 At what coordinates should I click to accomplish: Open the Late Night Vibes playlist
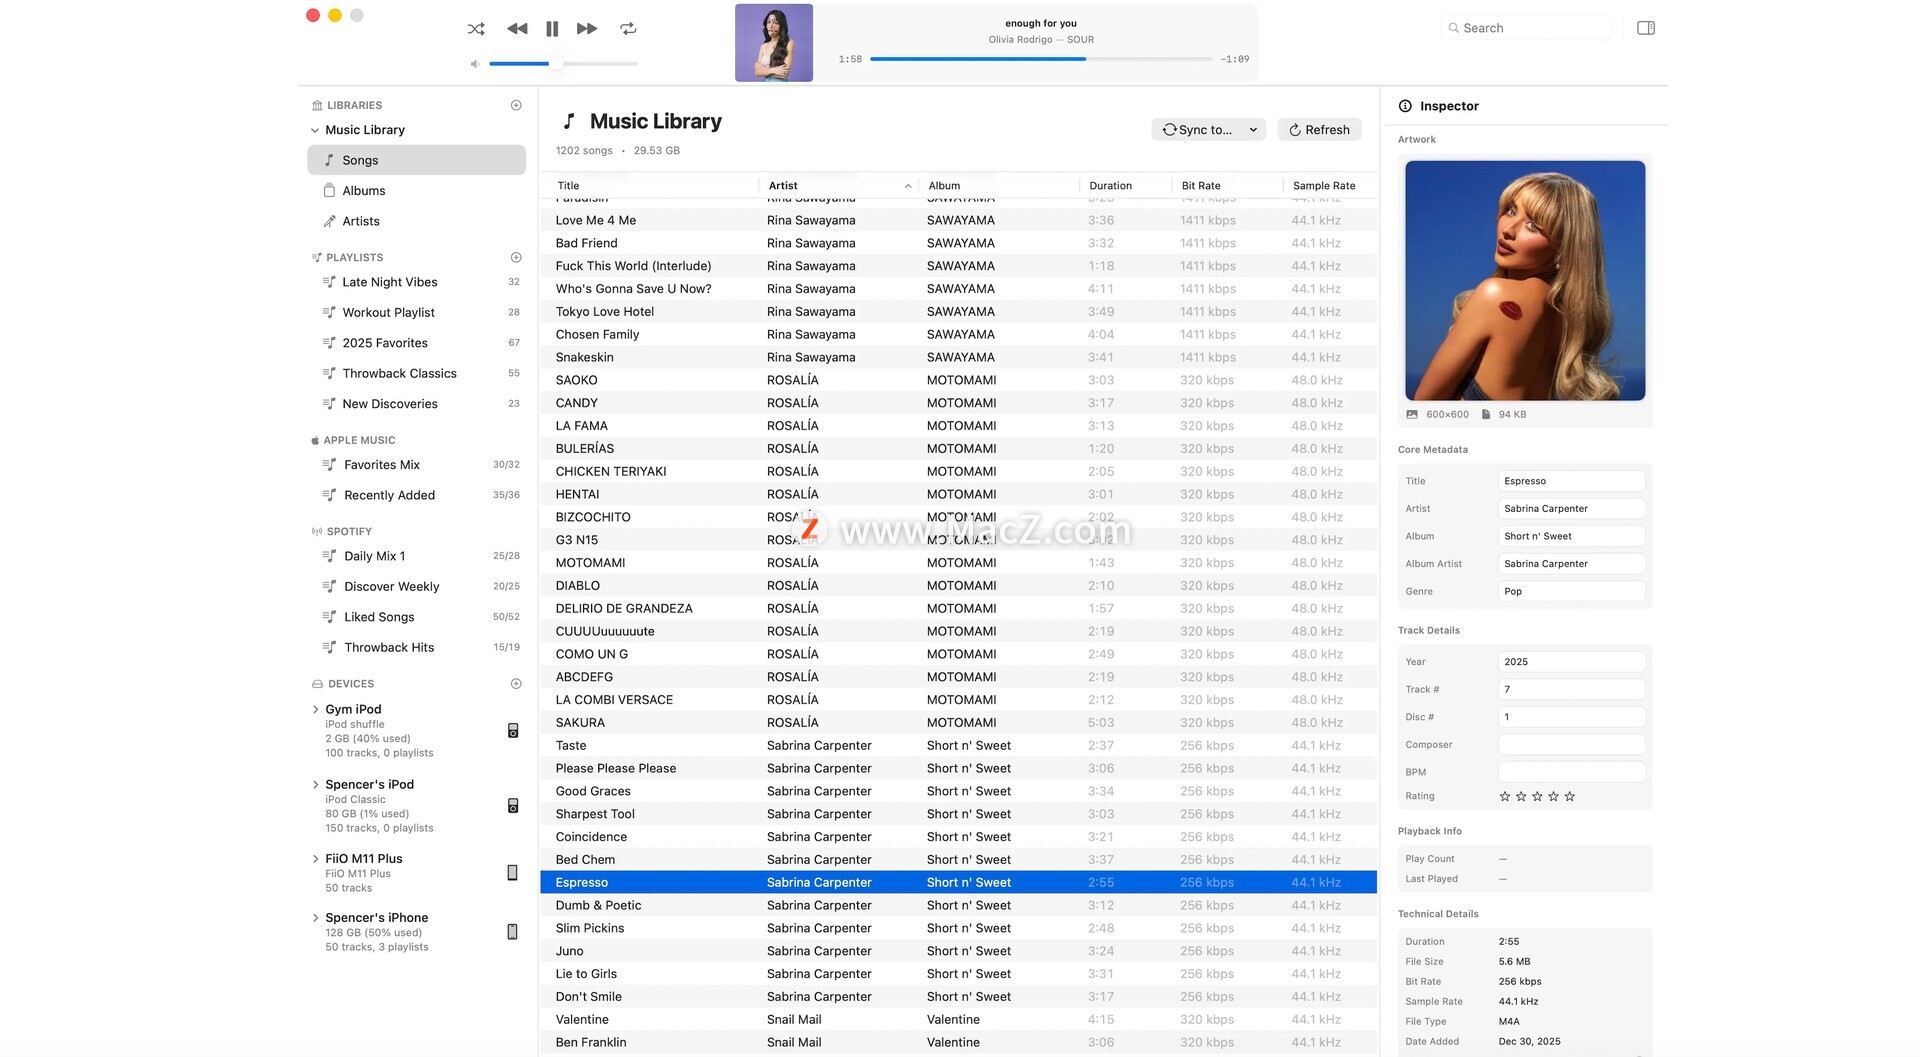pyautogui.click(x=416, y=282)
